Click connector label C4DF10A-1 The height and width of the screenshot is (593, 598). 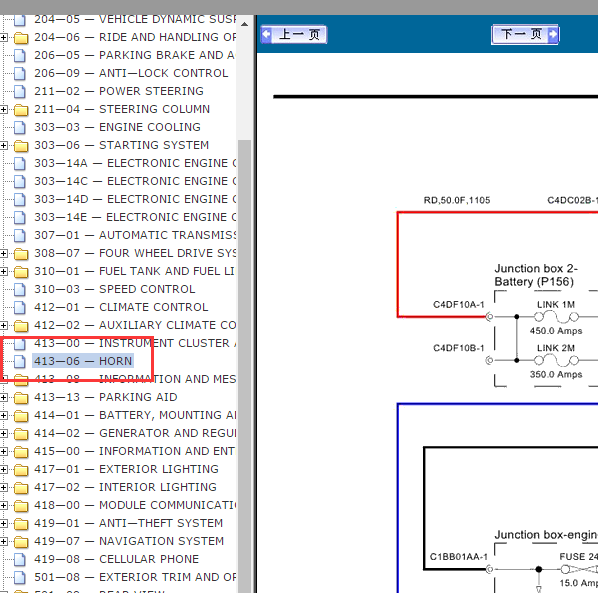(x=459, y=305)
